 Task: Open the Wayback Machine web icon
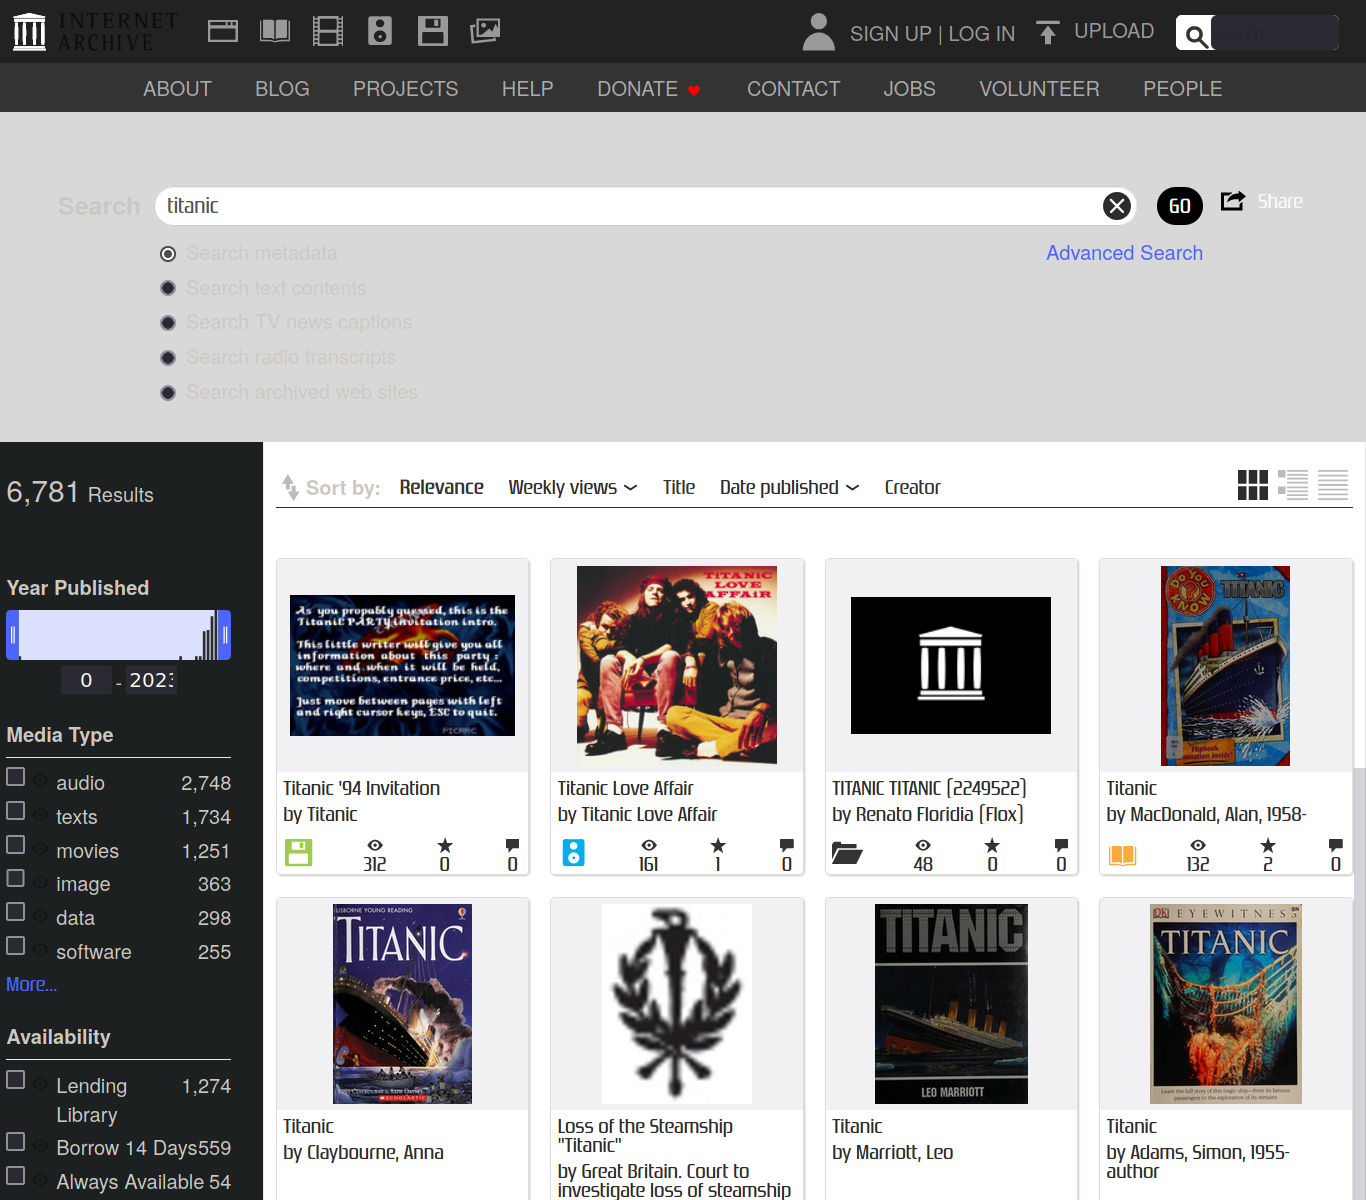222,30
